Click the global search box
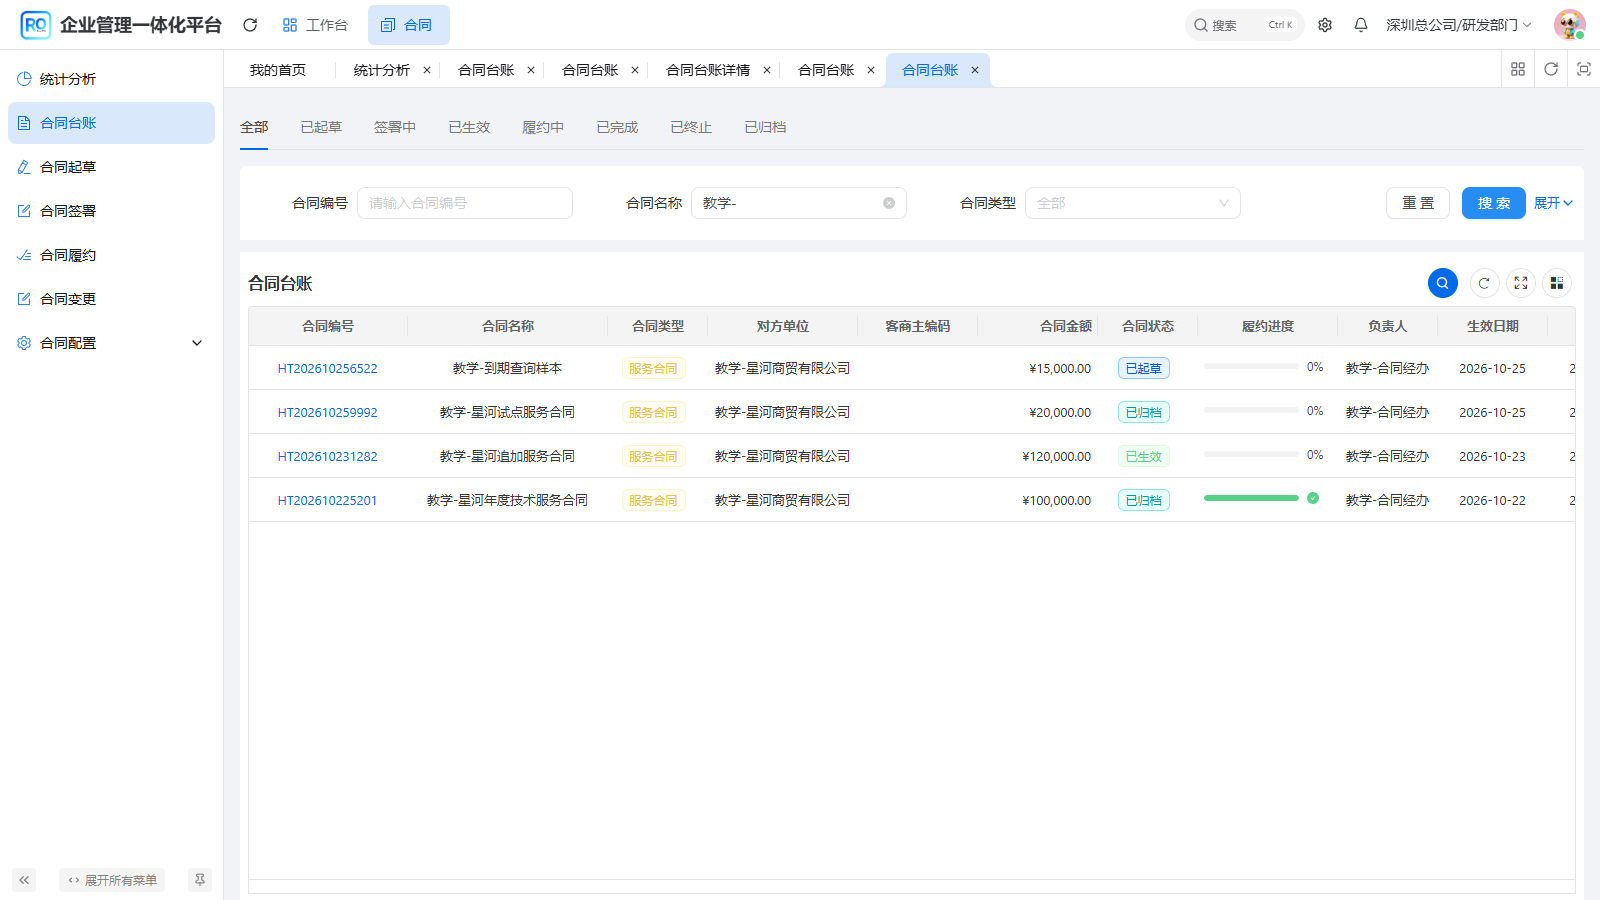 pyautogui.click(x=1244, y=25)
